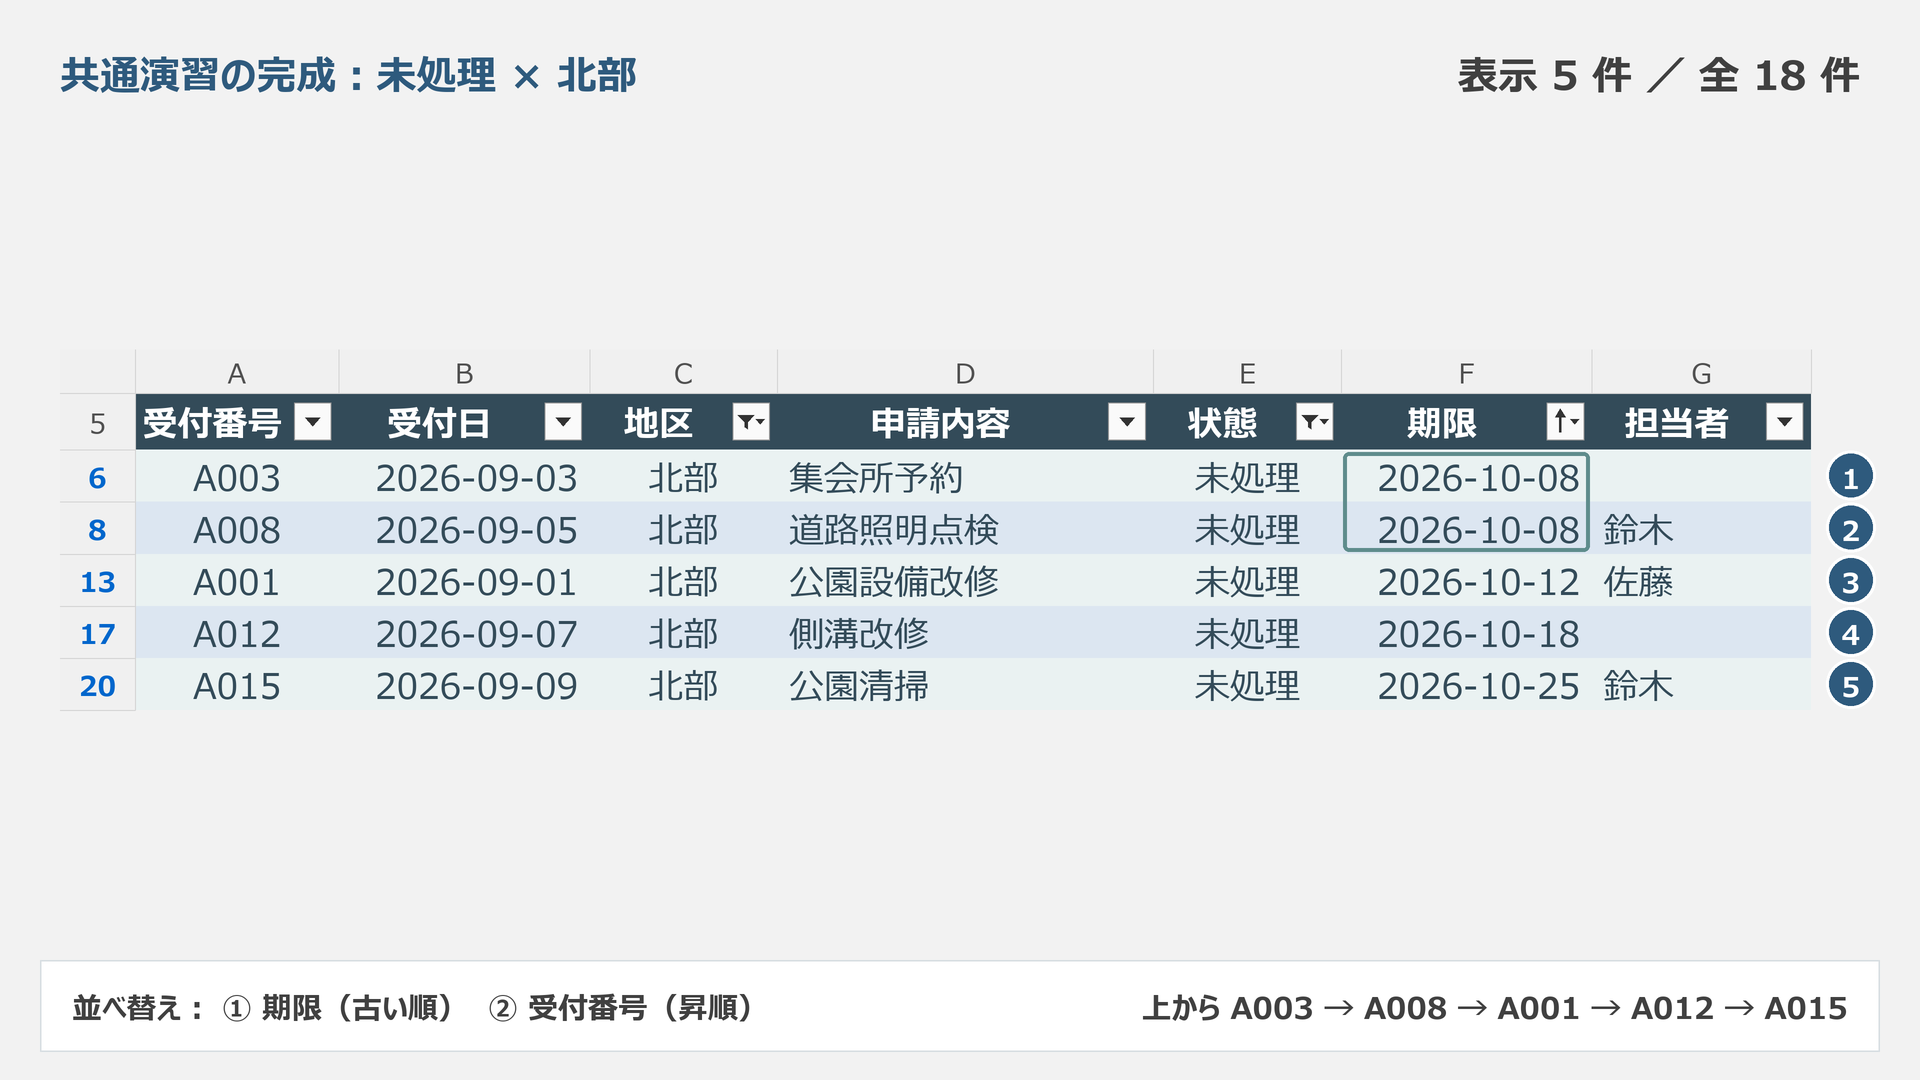Click cell A008
Viewport: 1920px width, 1080px height.
pyautogui.click(x=237, y=529)
